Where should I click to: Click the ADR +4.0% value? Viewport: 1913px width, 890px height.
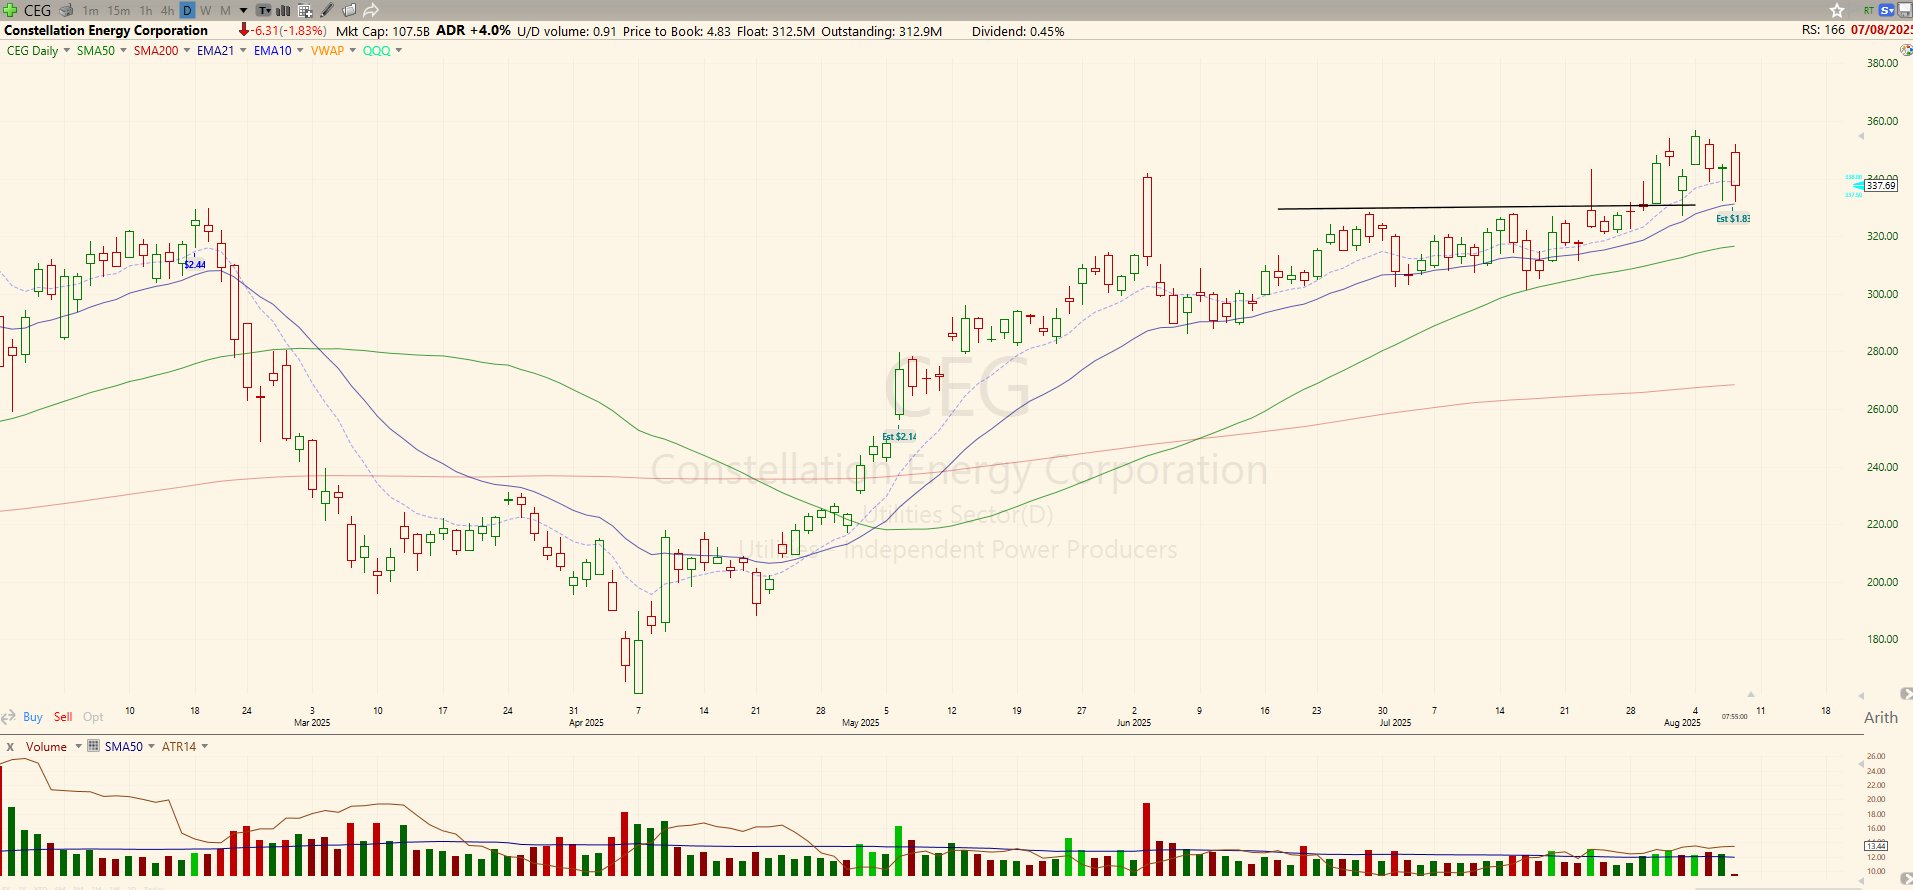coord(473,31)
